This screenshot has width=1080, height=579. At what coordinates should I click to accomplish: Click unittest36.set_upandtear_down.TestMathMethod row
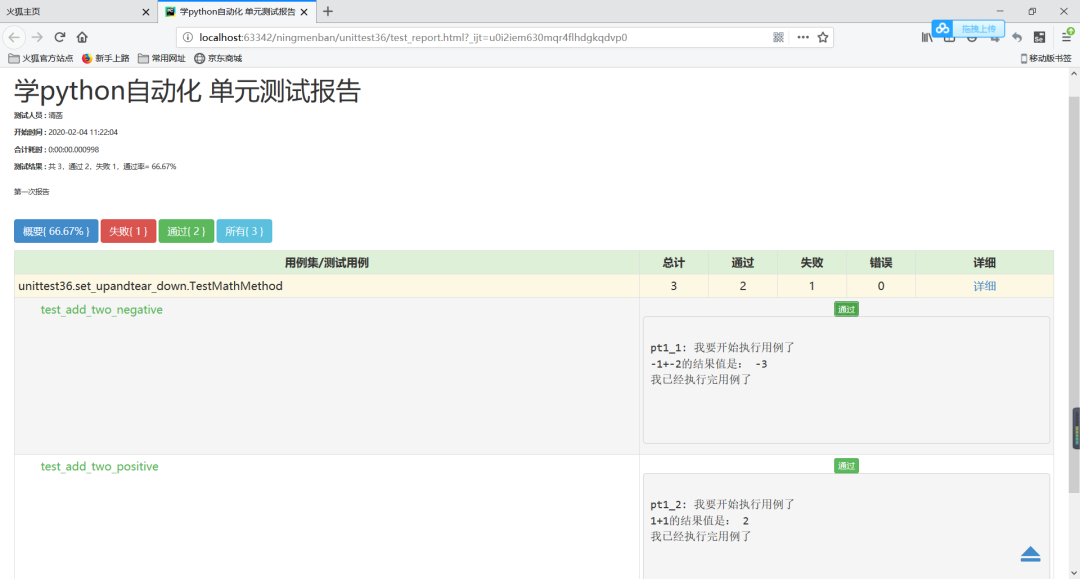coord(534,286)
